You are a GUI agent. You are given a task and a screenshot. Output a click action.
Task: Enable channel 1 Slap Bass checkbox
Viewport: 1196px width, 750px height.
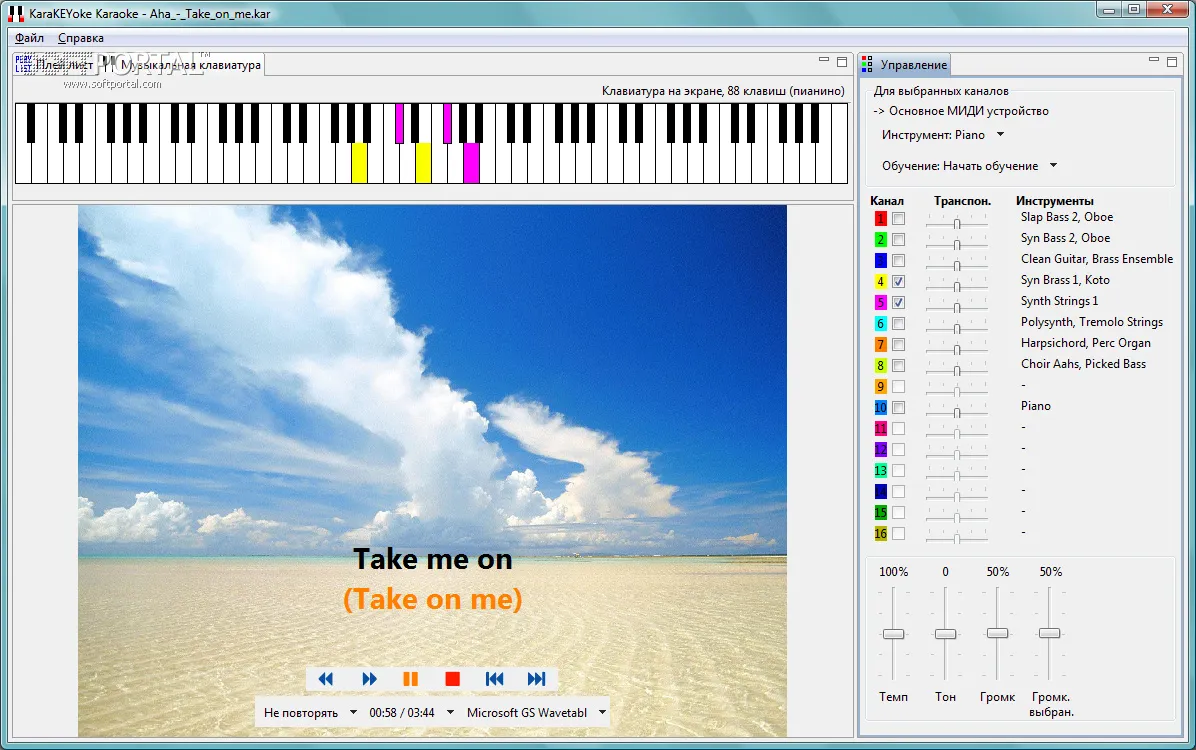click(x=899, y=219)
